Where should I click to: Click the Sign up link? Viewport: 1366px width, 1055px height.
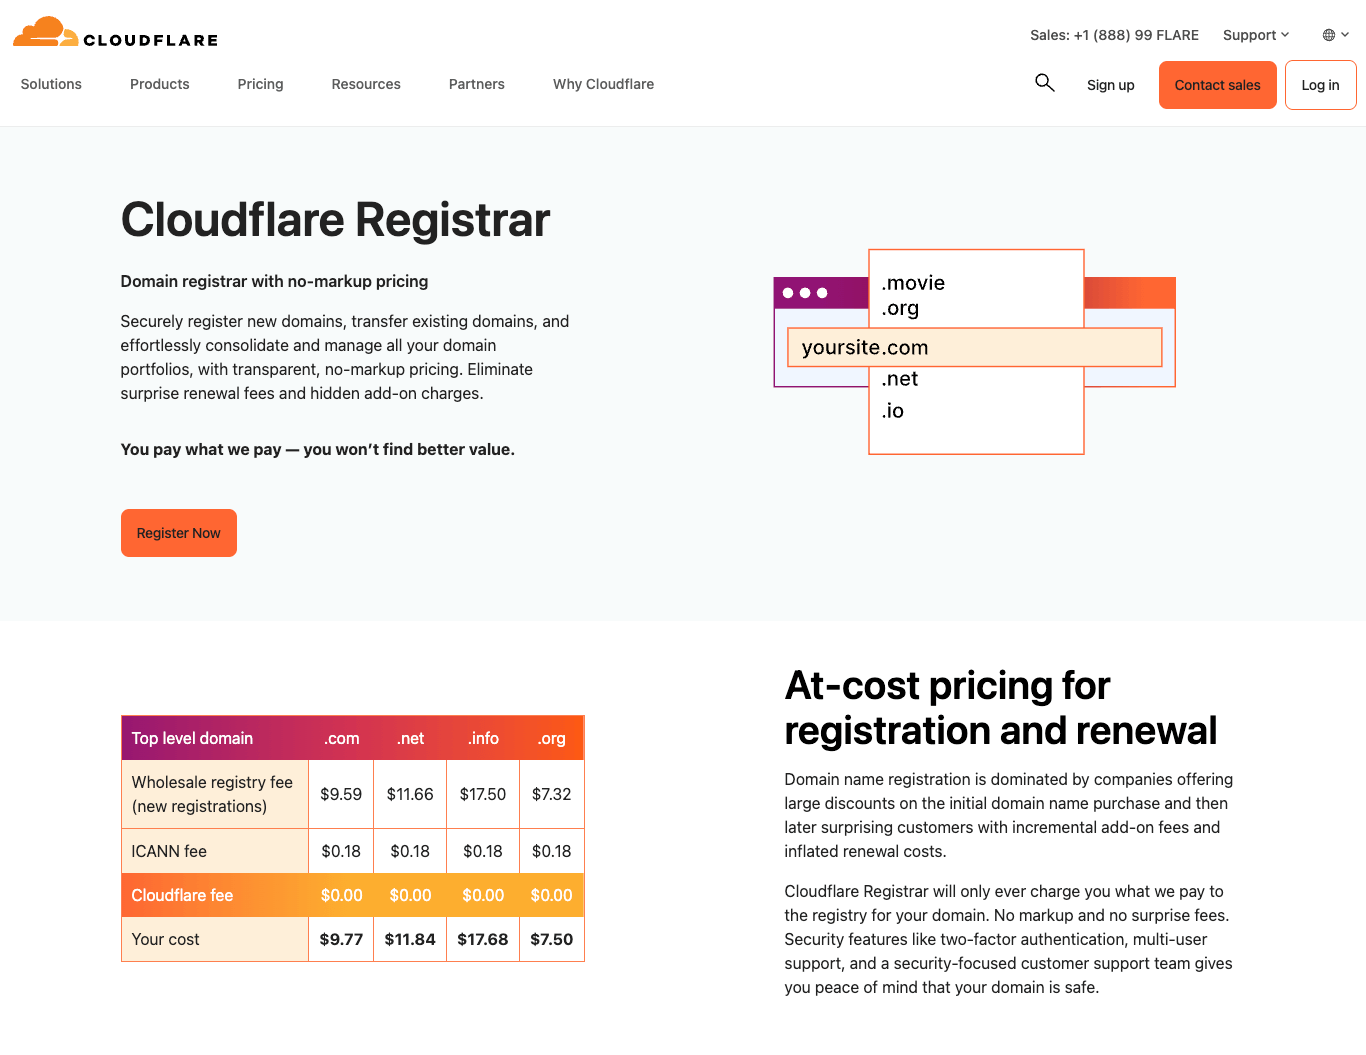[x=1111, y=85]
